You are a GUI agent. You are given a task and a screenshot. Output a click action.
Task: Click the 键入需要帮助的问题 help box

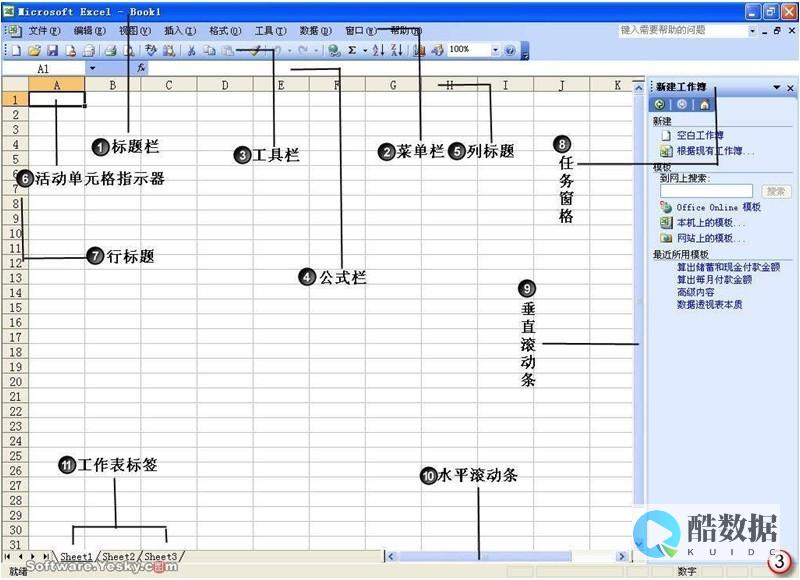coord(683,31)
